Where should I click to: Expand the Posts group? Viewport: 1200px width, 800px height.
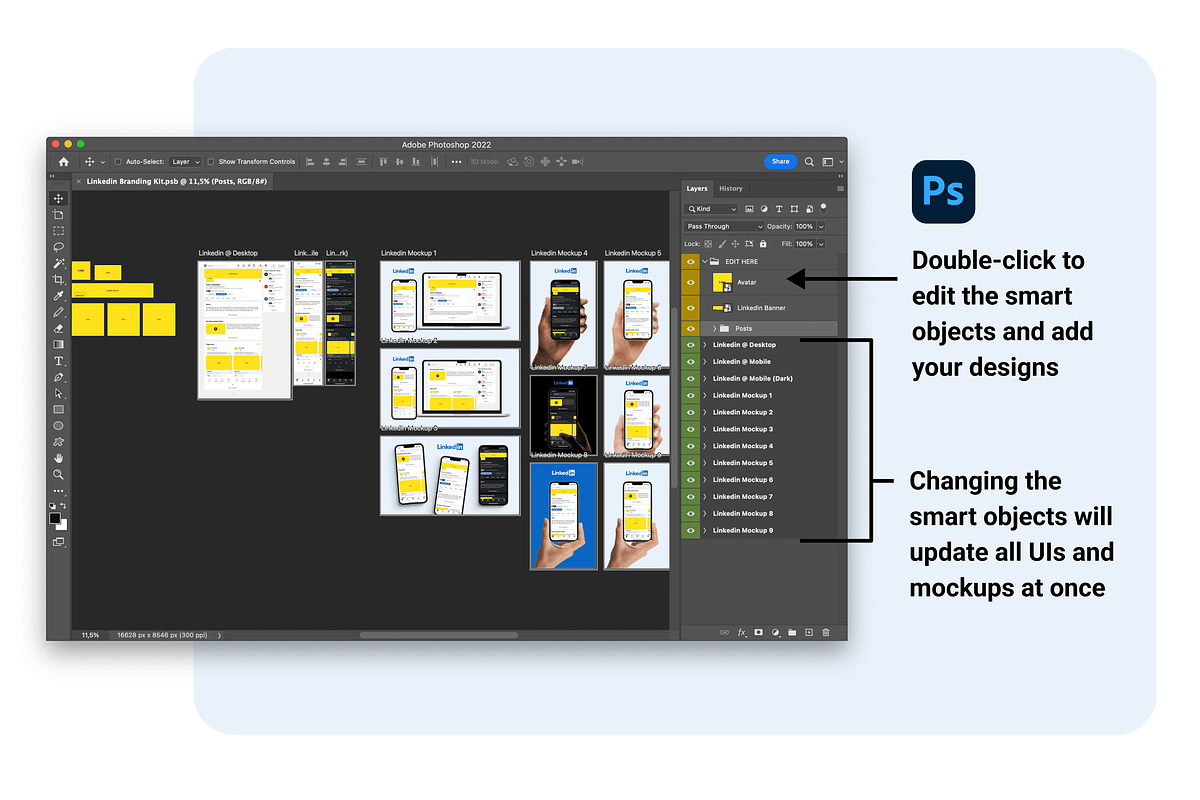coord(714,328)
